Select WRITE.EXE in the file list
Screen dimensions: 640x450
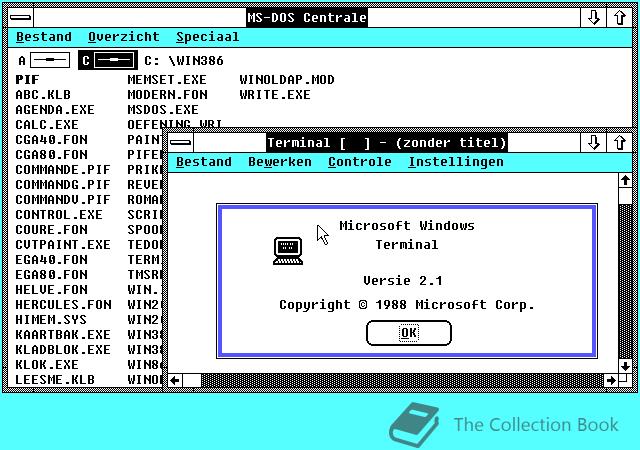coord(275,95)
